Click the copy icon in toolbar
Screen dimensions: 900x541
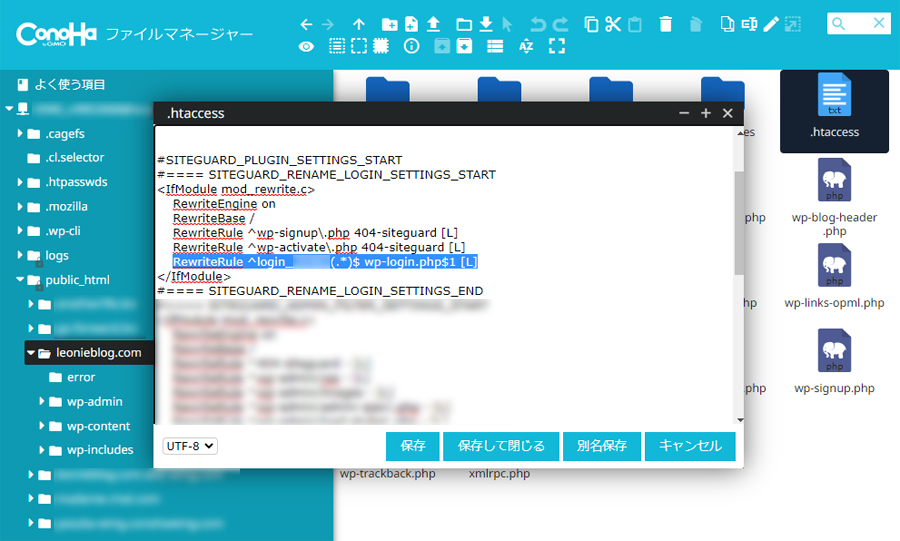[591, 24]
